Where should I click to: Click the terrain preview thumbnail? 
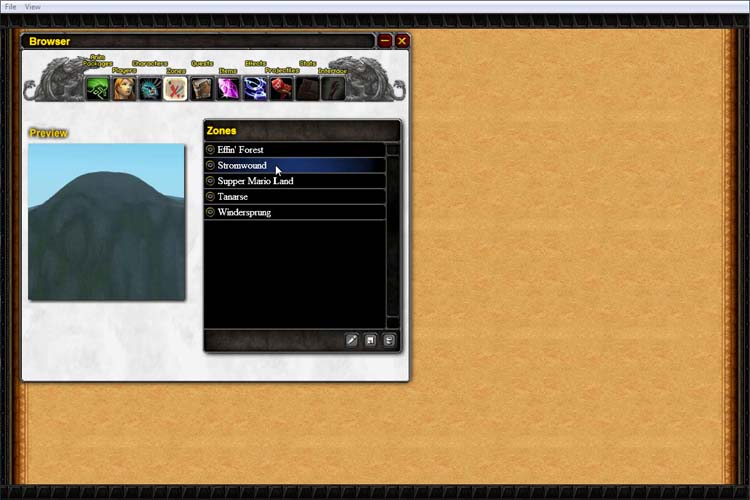point(106,222)
